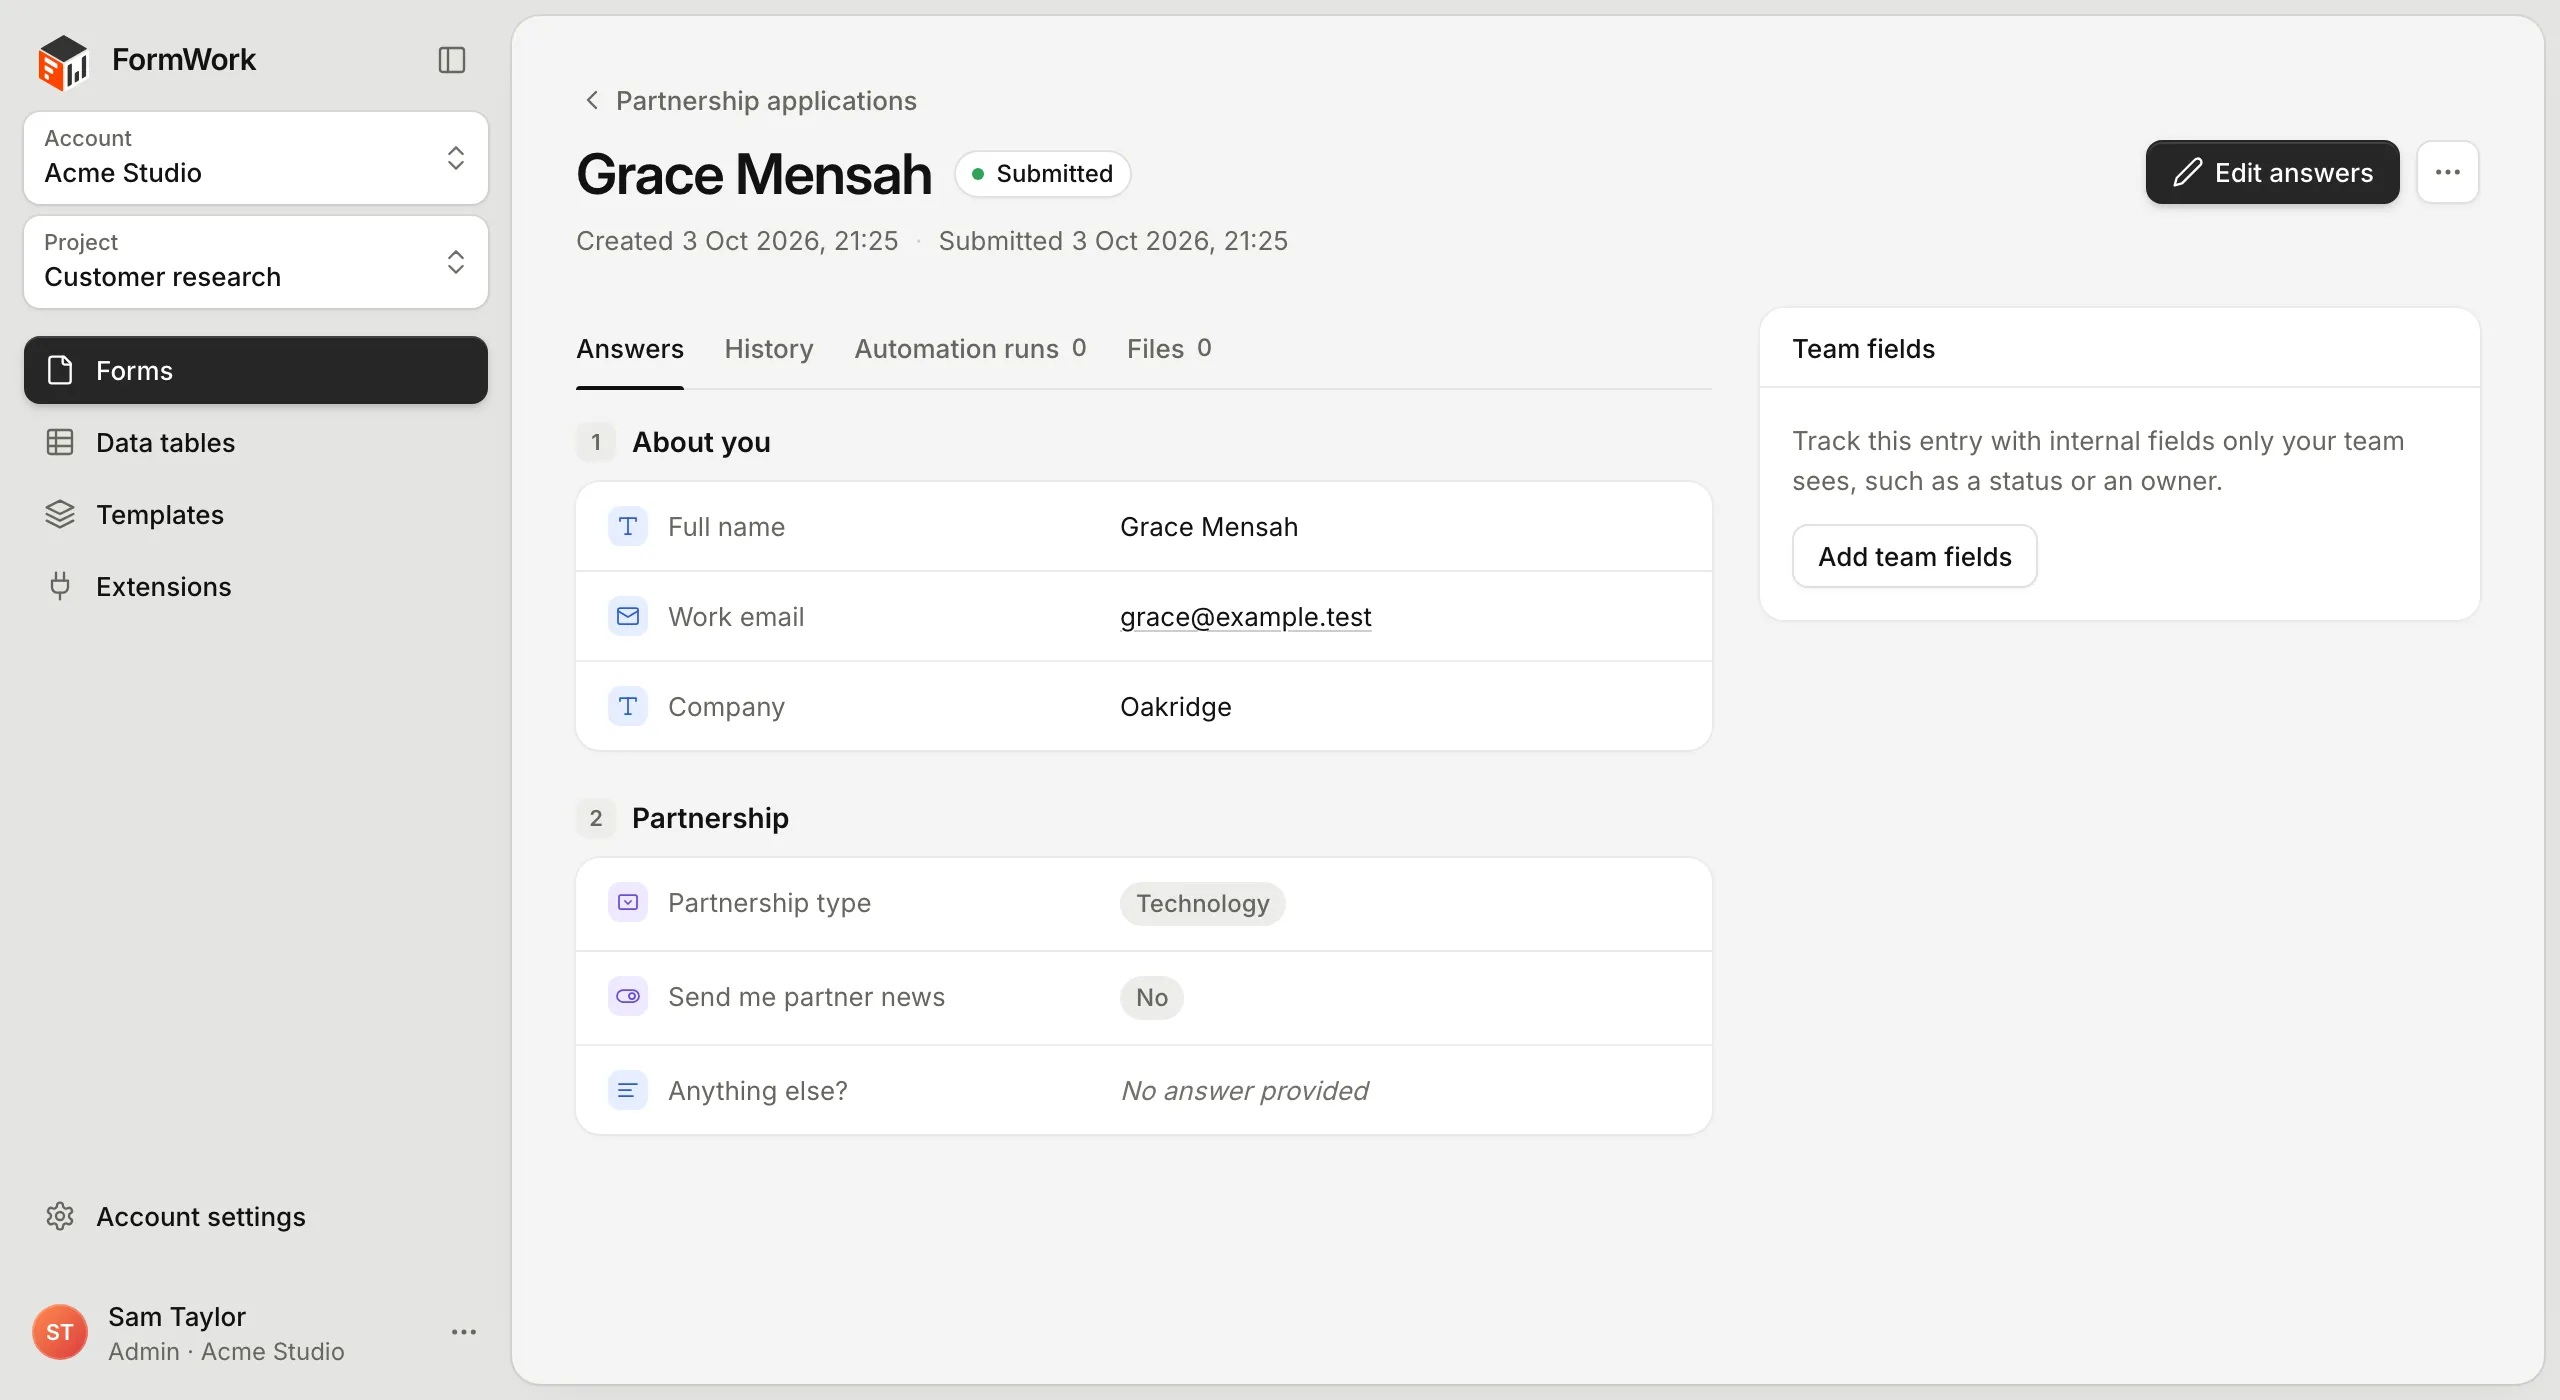
Task: Click the About you section heading
Action: point(701,442)
